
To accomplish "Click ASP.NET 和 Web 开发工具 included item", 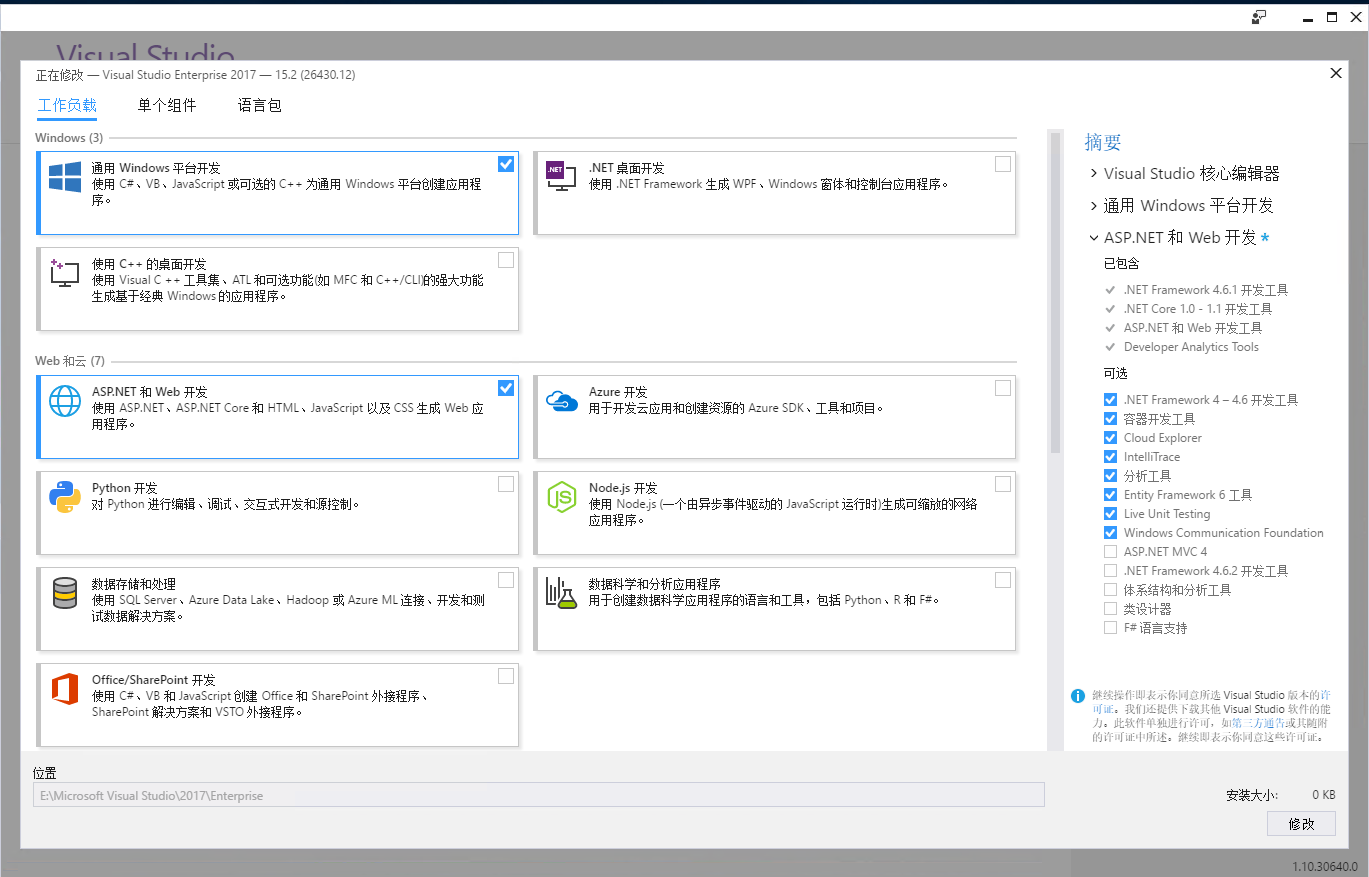I will point(1193,328).
